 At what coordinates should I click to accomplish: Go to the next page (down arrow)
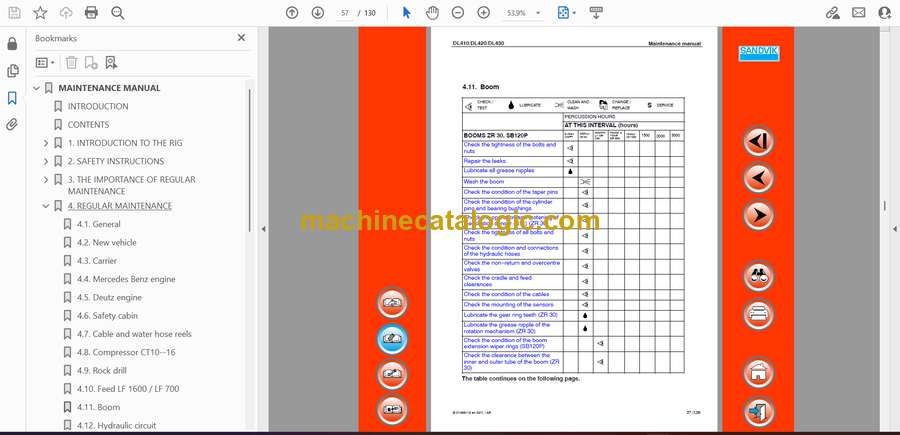(x=317, y=13)
